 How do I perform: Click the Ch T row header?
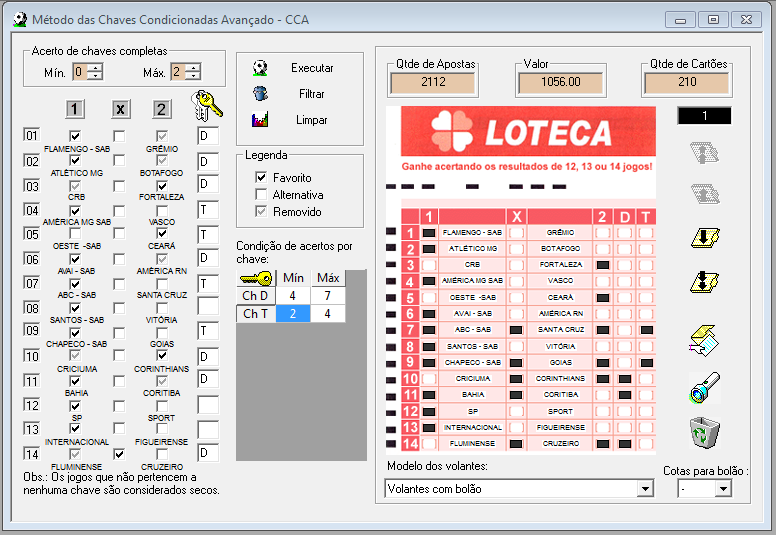(256, 314)
